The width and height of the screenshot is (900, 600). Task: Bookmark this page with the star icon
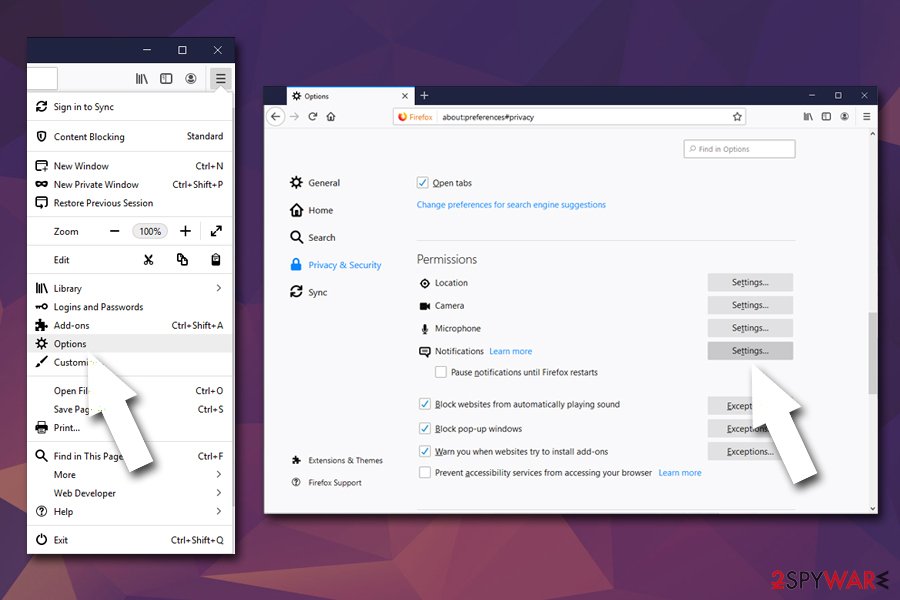[737, 117]
